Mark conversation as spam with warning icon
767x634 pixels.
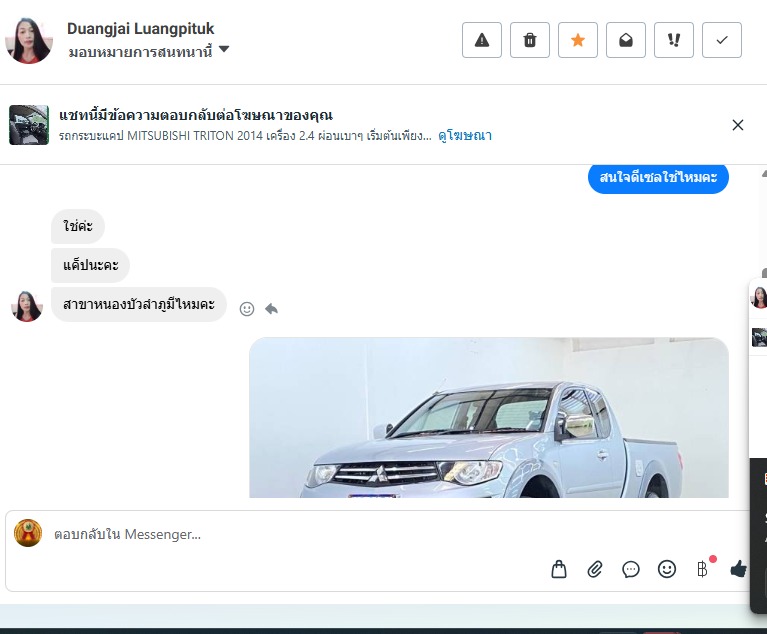(482, 40)
